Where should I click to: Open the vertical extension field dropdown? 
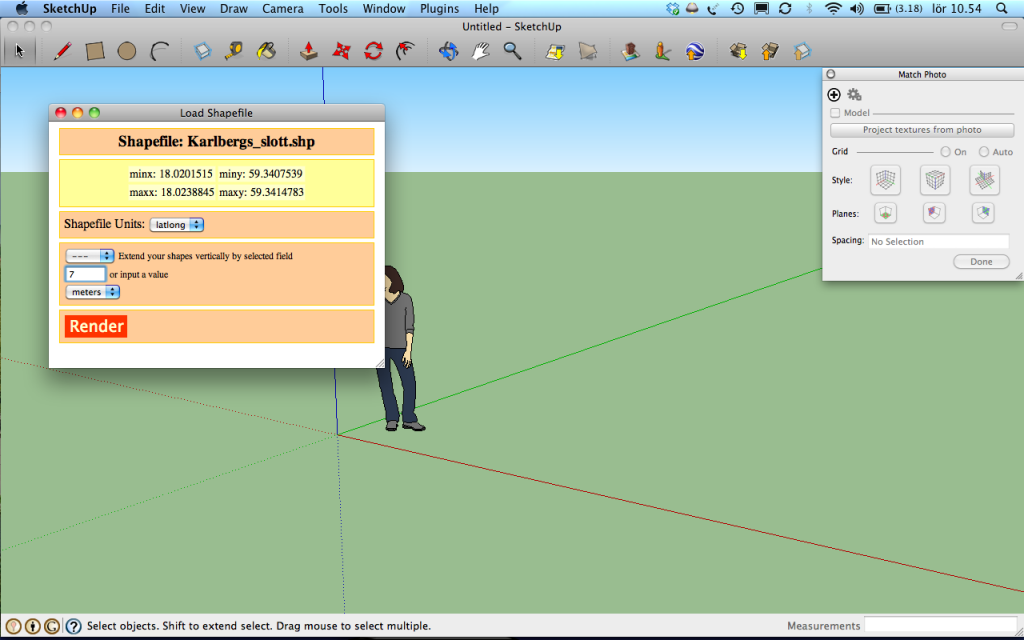pyautogui.click(x=90, y=256)
